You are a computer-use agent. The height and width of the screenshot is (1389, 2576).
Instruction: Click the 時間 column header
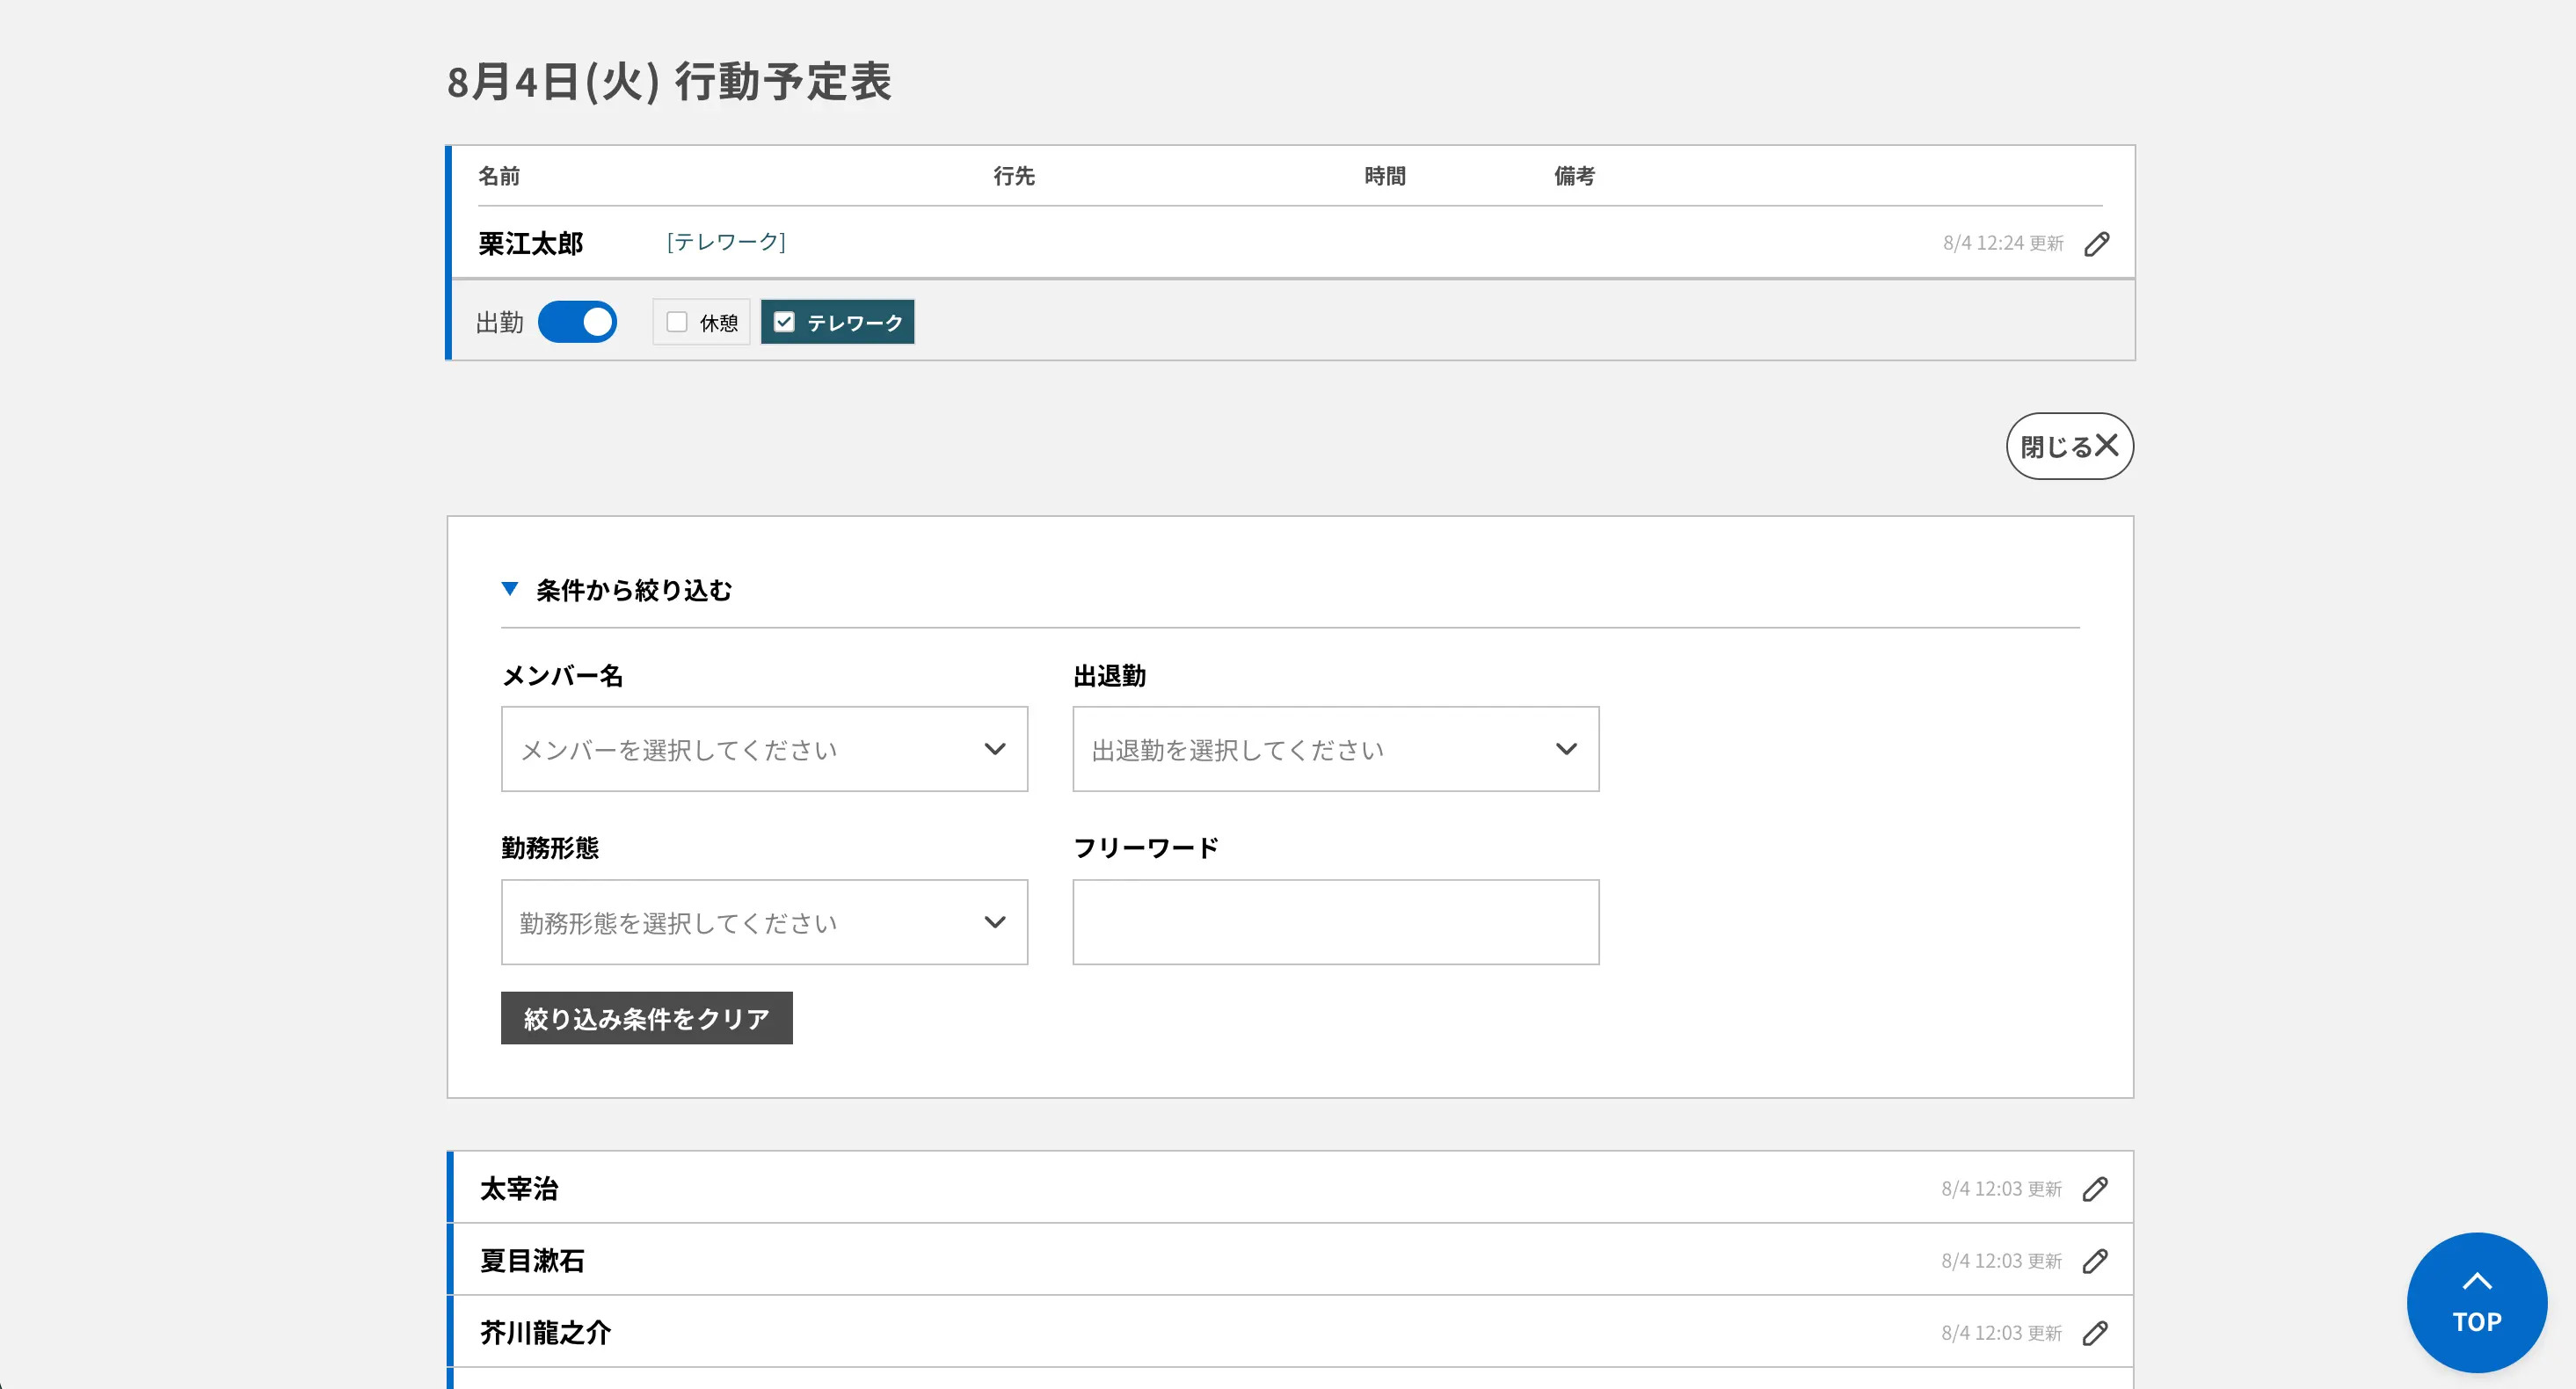point(1385,176)
